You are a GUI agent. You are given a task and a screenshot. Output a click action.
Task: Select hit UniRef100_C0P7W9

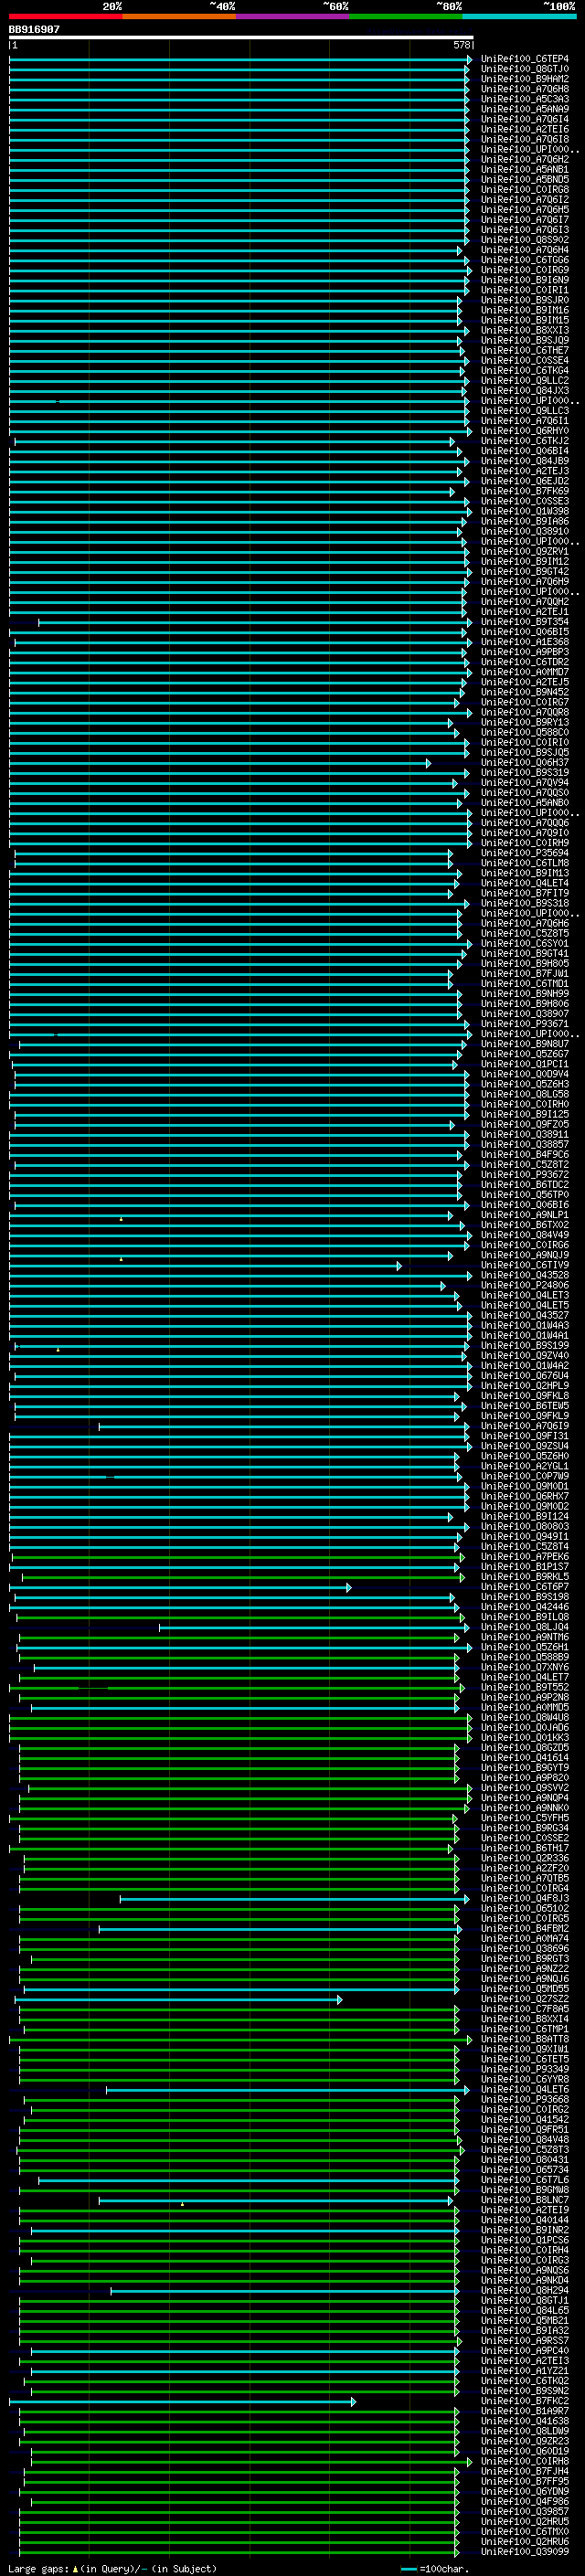(x=524, y=1477)
